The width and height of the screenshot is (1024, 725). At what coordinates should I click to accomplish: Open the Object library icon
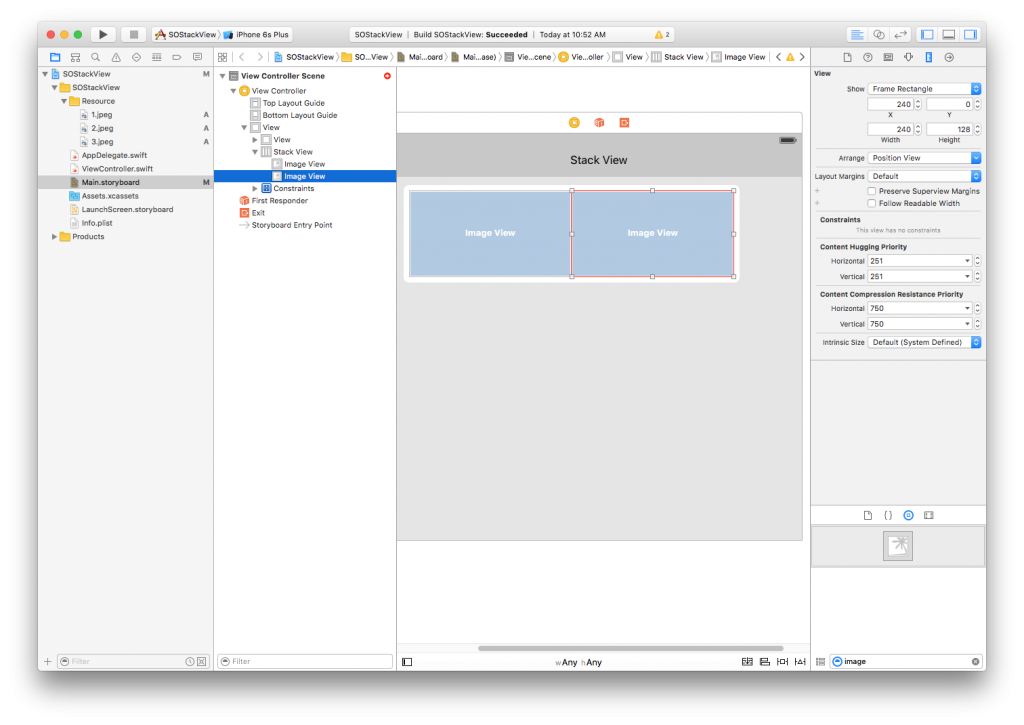point(908,515)
